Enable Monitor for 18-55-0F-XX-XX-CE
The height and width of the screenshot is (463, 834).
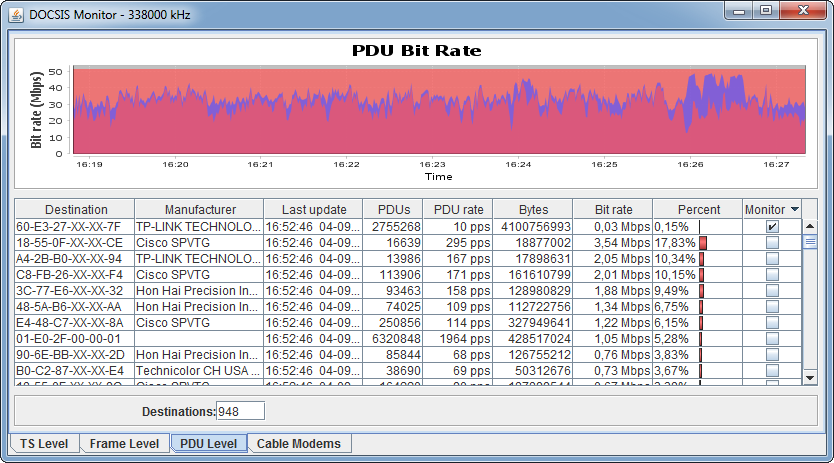click(x=772, y=243)
